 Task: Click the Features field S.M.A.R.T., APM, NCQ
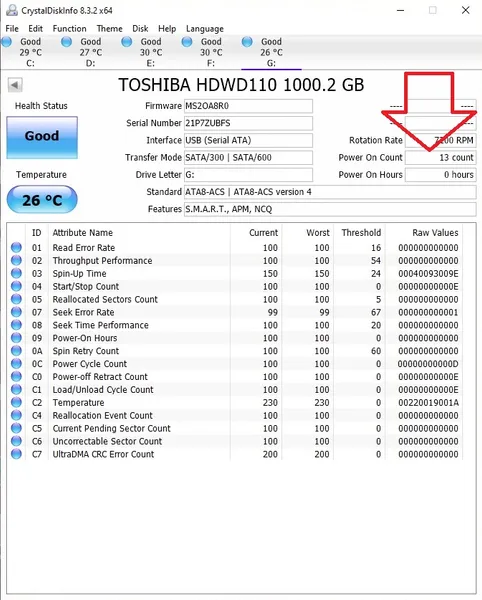(x=330, y=209)
